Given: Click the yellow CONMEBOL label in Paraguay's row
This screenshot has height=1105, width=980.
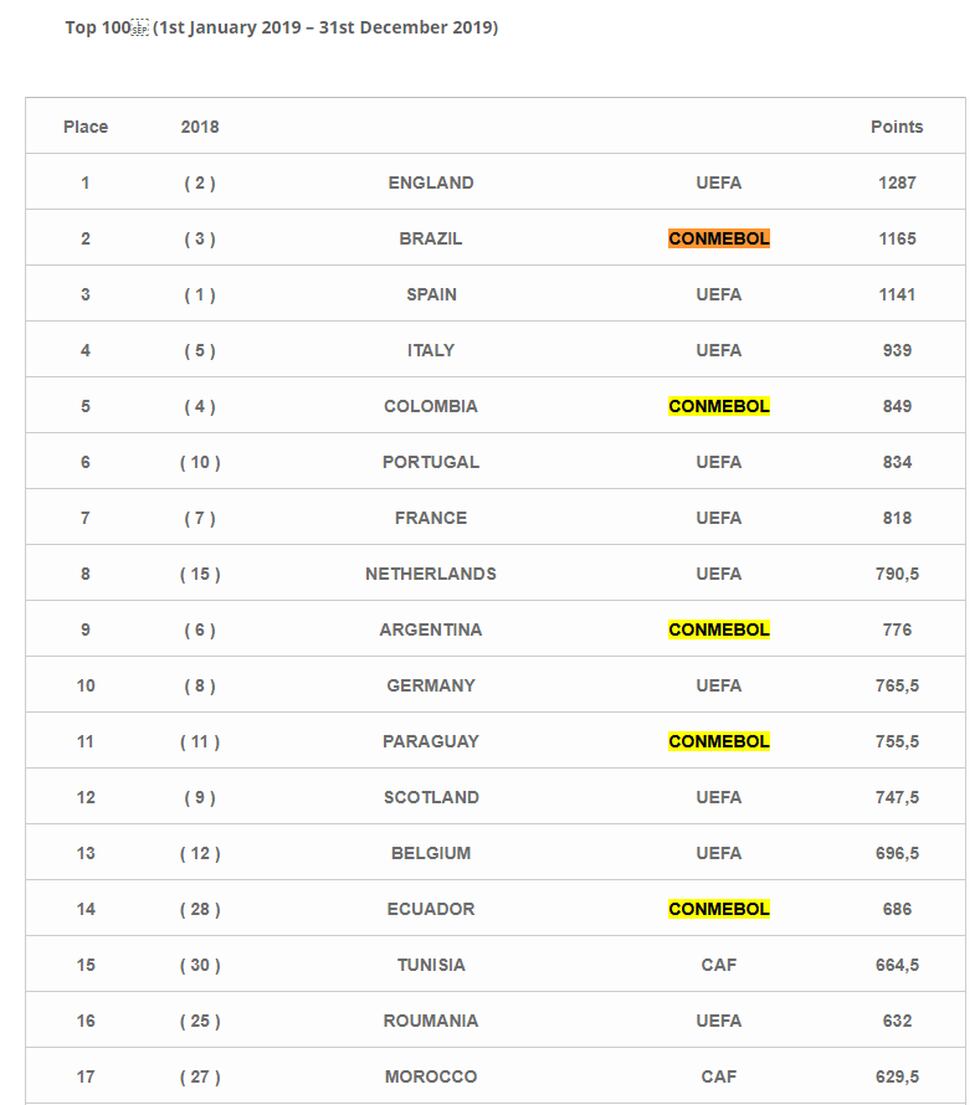Looking at the screenshot, I should click(x=719, y=742).
